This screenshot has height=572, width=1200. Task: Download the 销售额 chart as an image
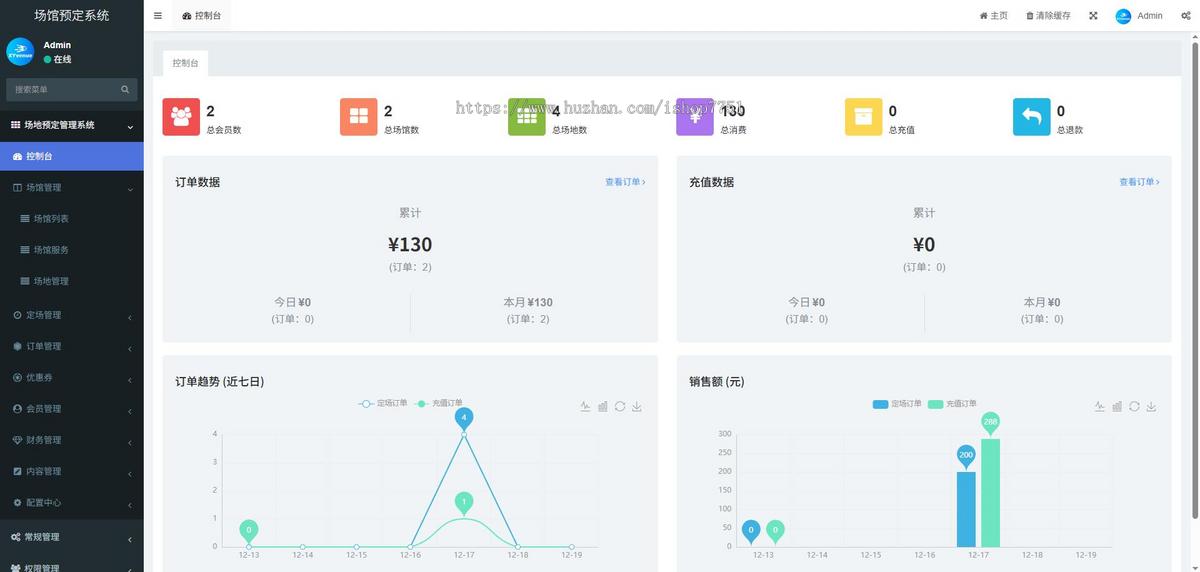[1151, 406]
